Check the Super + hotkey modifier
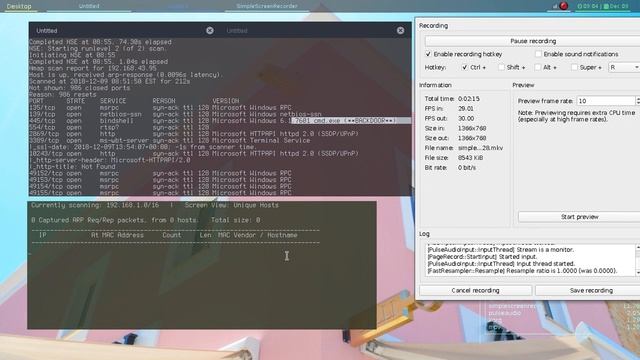The width and height of the screenshot is (640, 360). [x=574, y=67]
